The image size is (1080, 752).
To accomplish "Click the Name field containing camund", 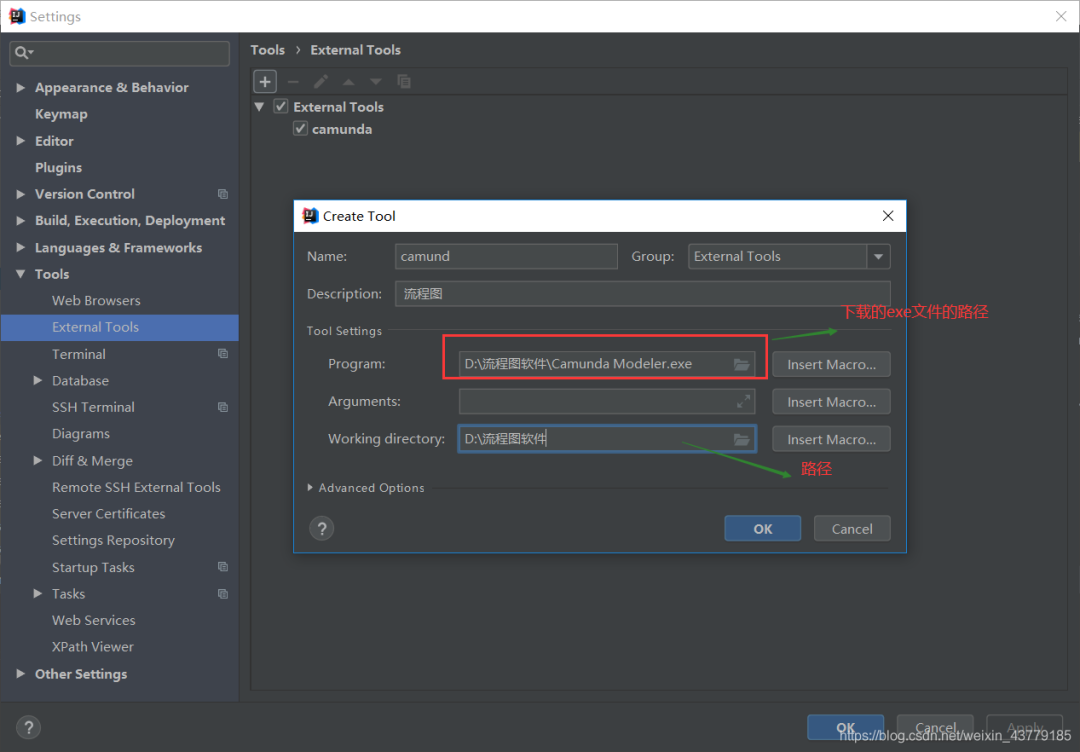I will point(506,257).
